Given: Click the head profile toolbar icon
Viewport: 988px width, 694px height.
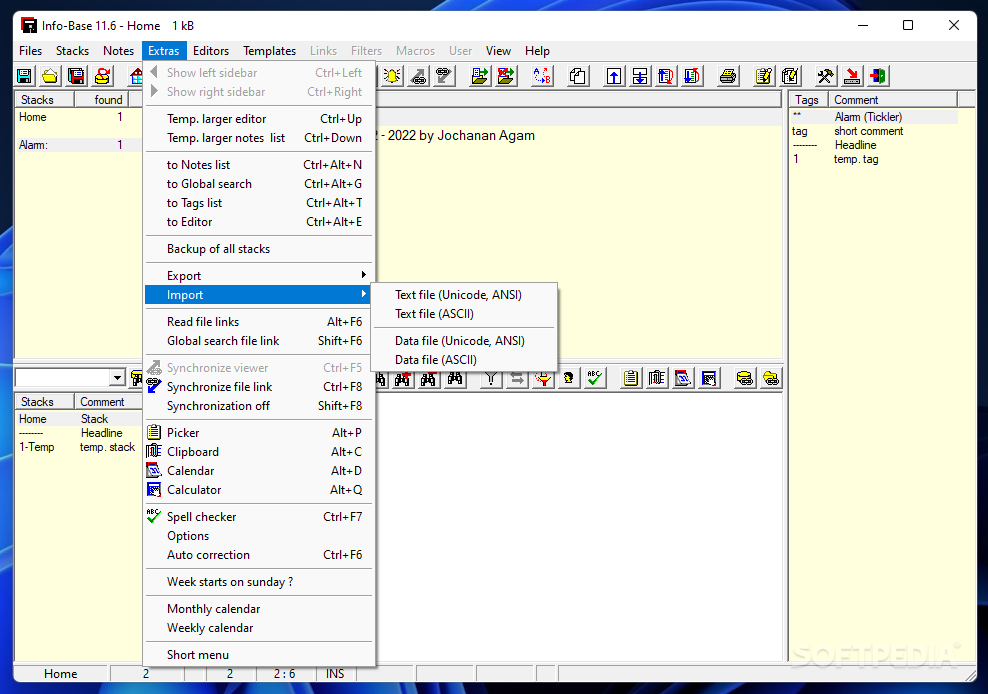Looking at the screenshot, I should pyautogui.click(x=569, y=378).
